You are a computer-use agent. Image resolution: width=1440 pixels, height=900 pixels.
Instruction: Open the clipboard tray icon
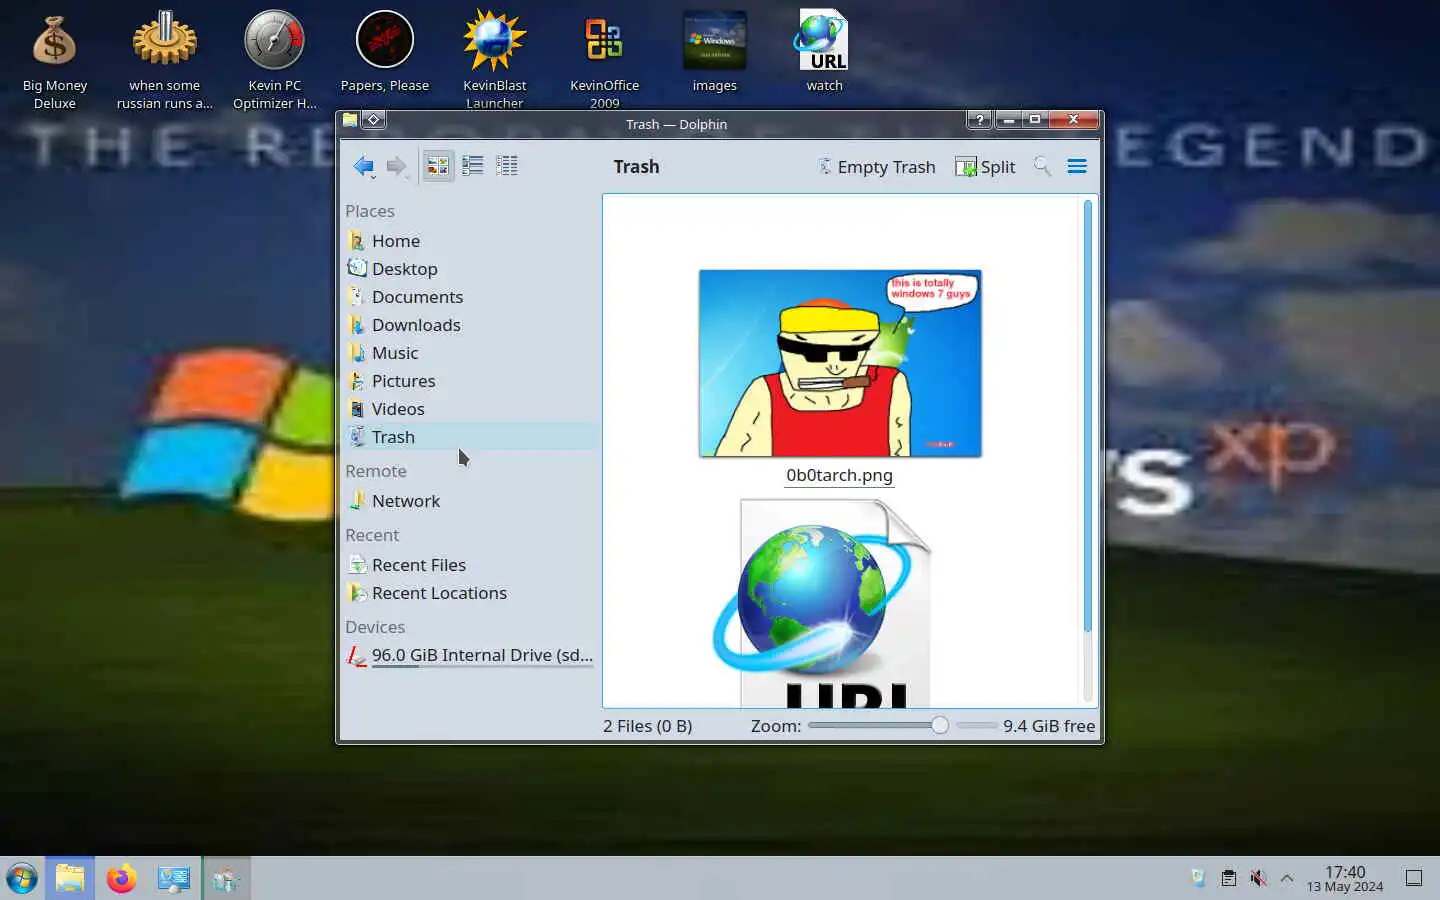point(1228,879)
